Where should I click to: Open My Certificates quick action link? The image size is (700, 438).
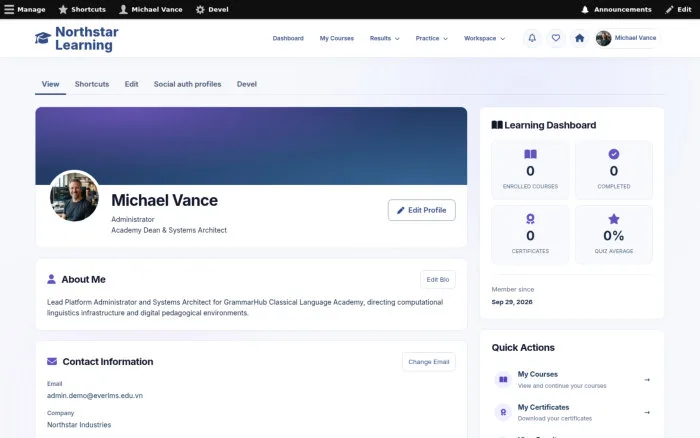(x=572, y=412)
